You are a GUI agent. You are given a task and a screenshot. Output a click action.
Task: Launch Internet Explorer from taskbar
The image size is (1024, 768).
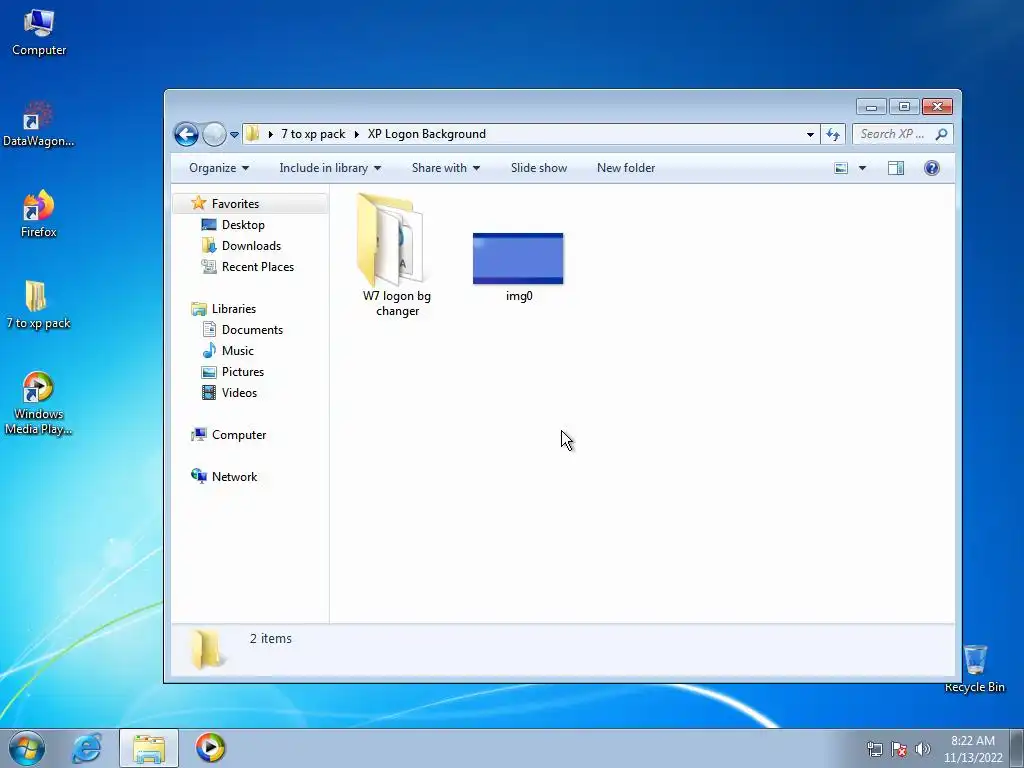tap(86, 748)
